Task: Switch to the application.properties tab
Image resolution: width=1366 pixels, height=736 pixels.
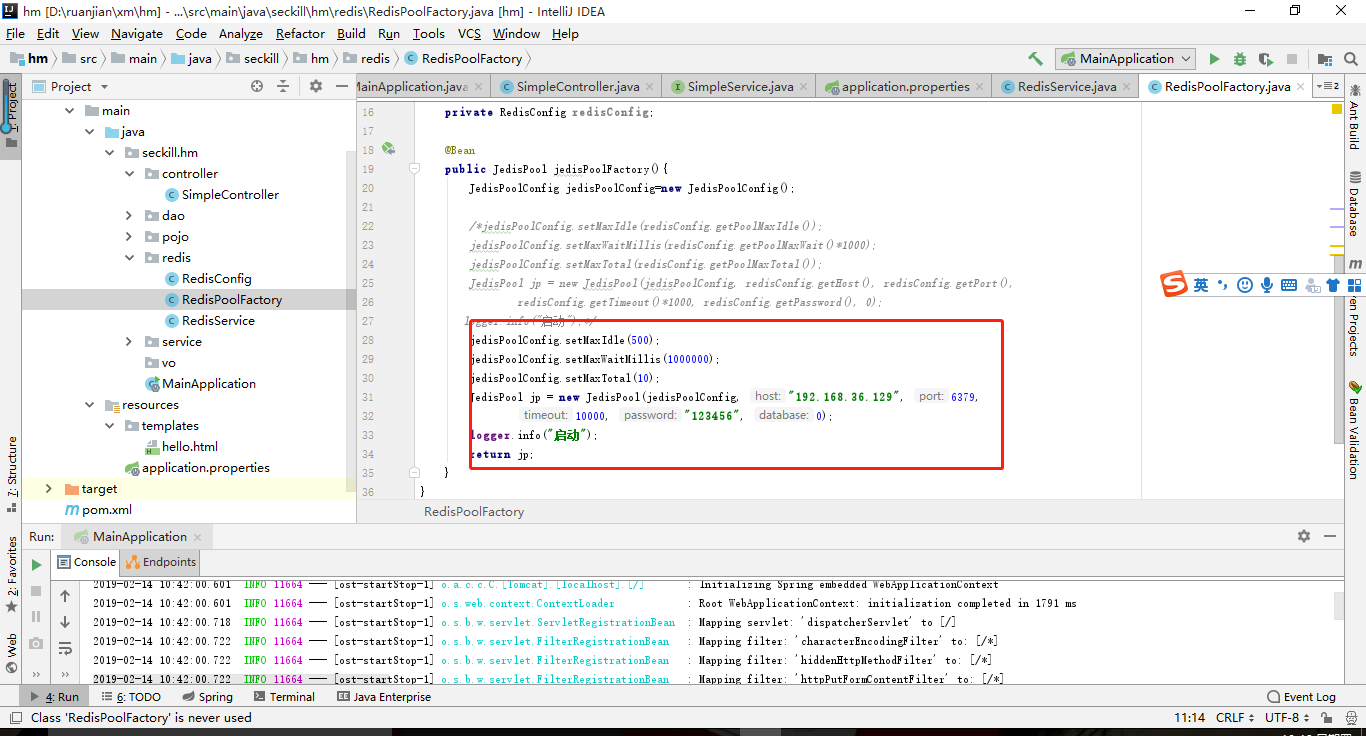Action: coord(905,87)
